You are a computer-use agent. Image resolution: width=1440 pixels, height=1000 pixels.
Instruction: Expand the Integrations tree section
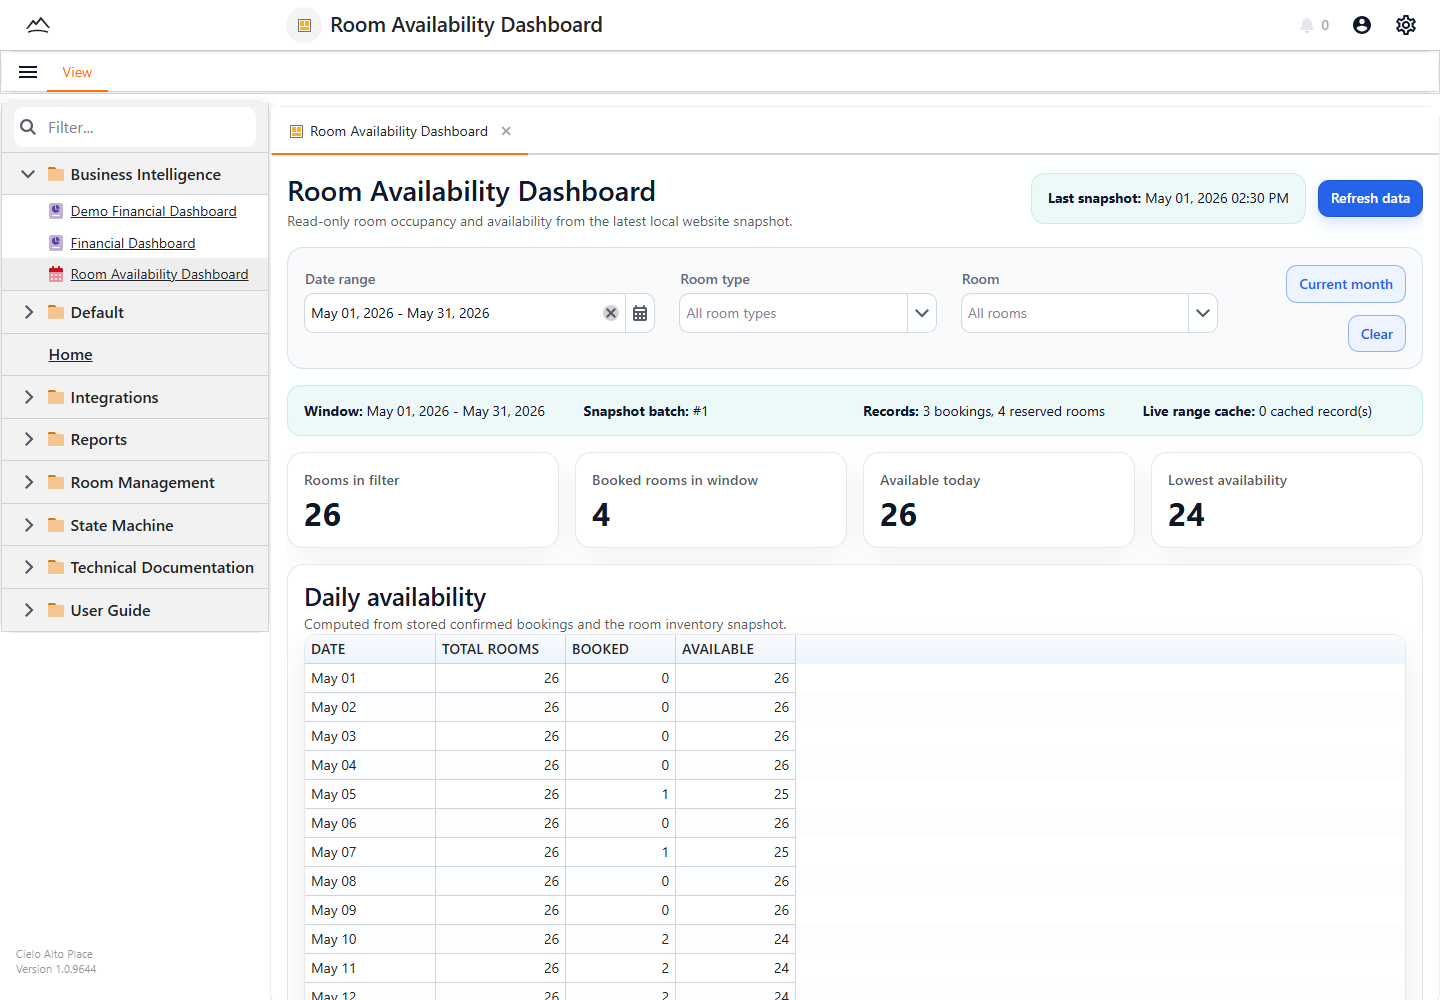[28, 397]
